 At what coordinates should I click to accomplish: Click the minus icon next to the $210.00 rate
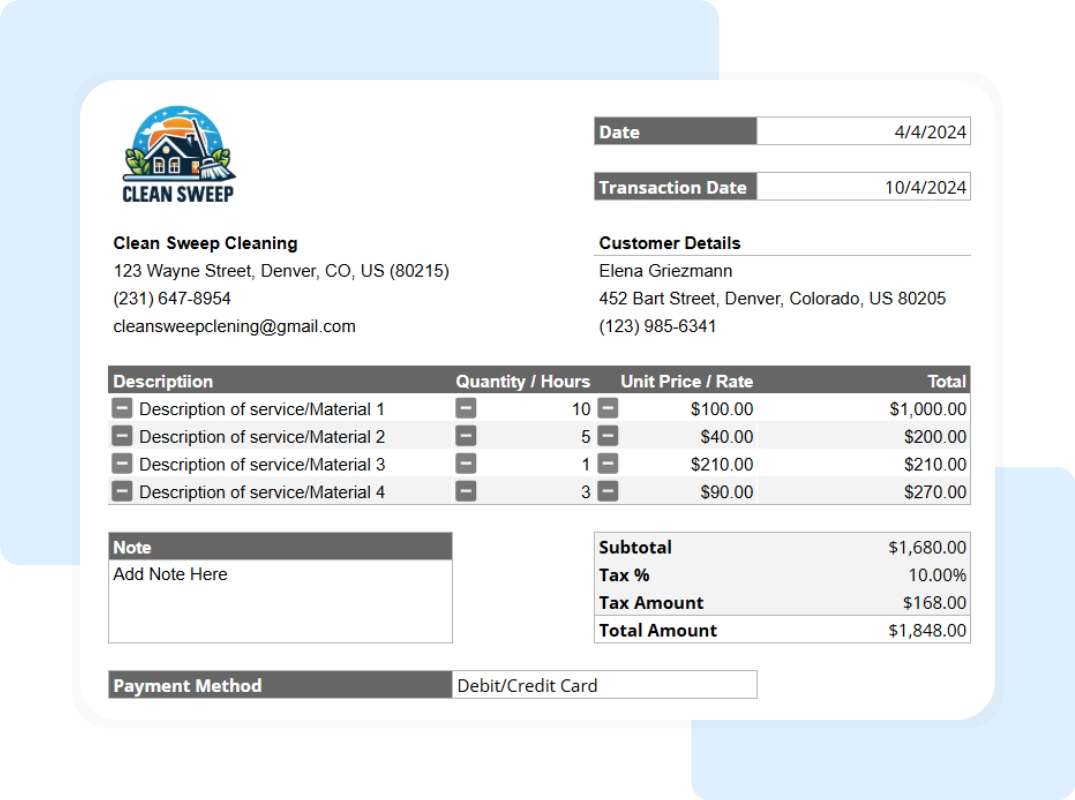pos(606,463)
